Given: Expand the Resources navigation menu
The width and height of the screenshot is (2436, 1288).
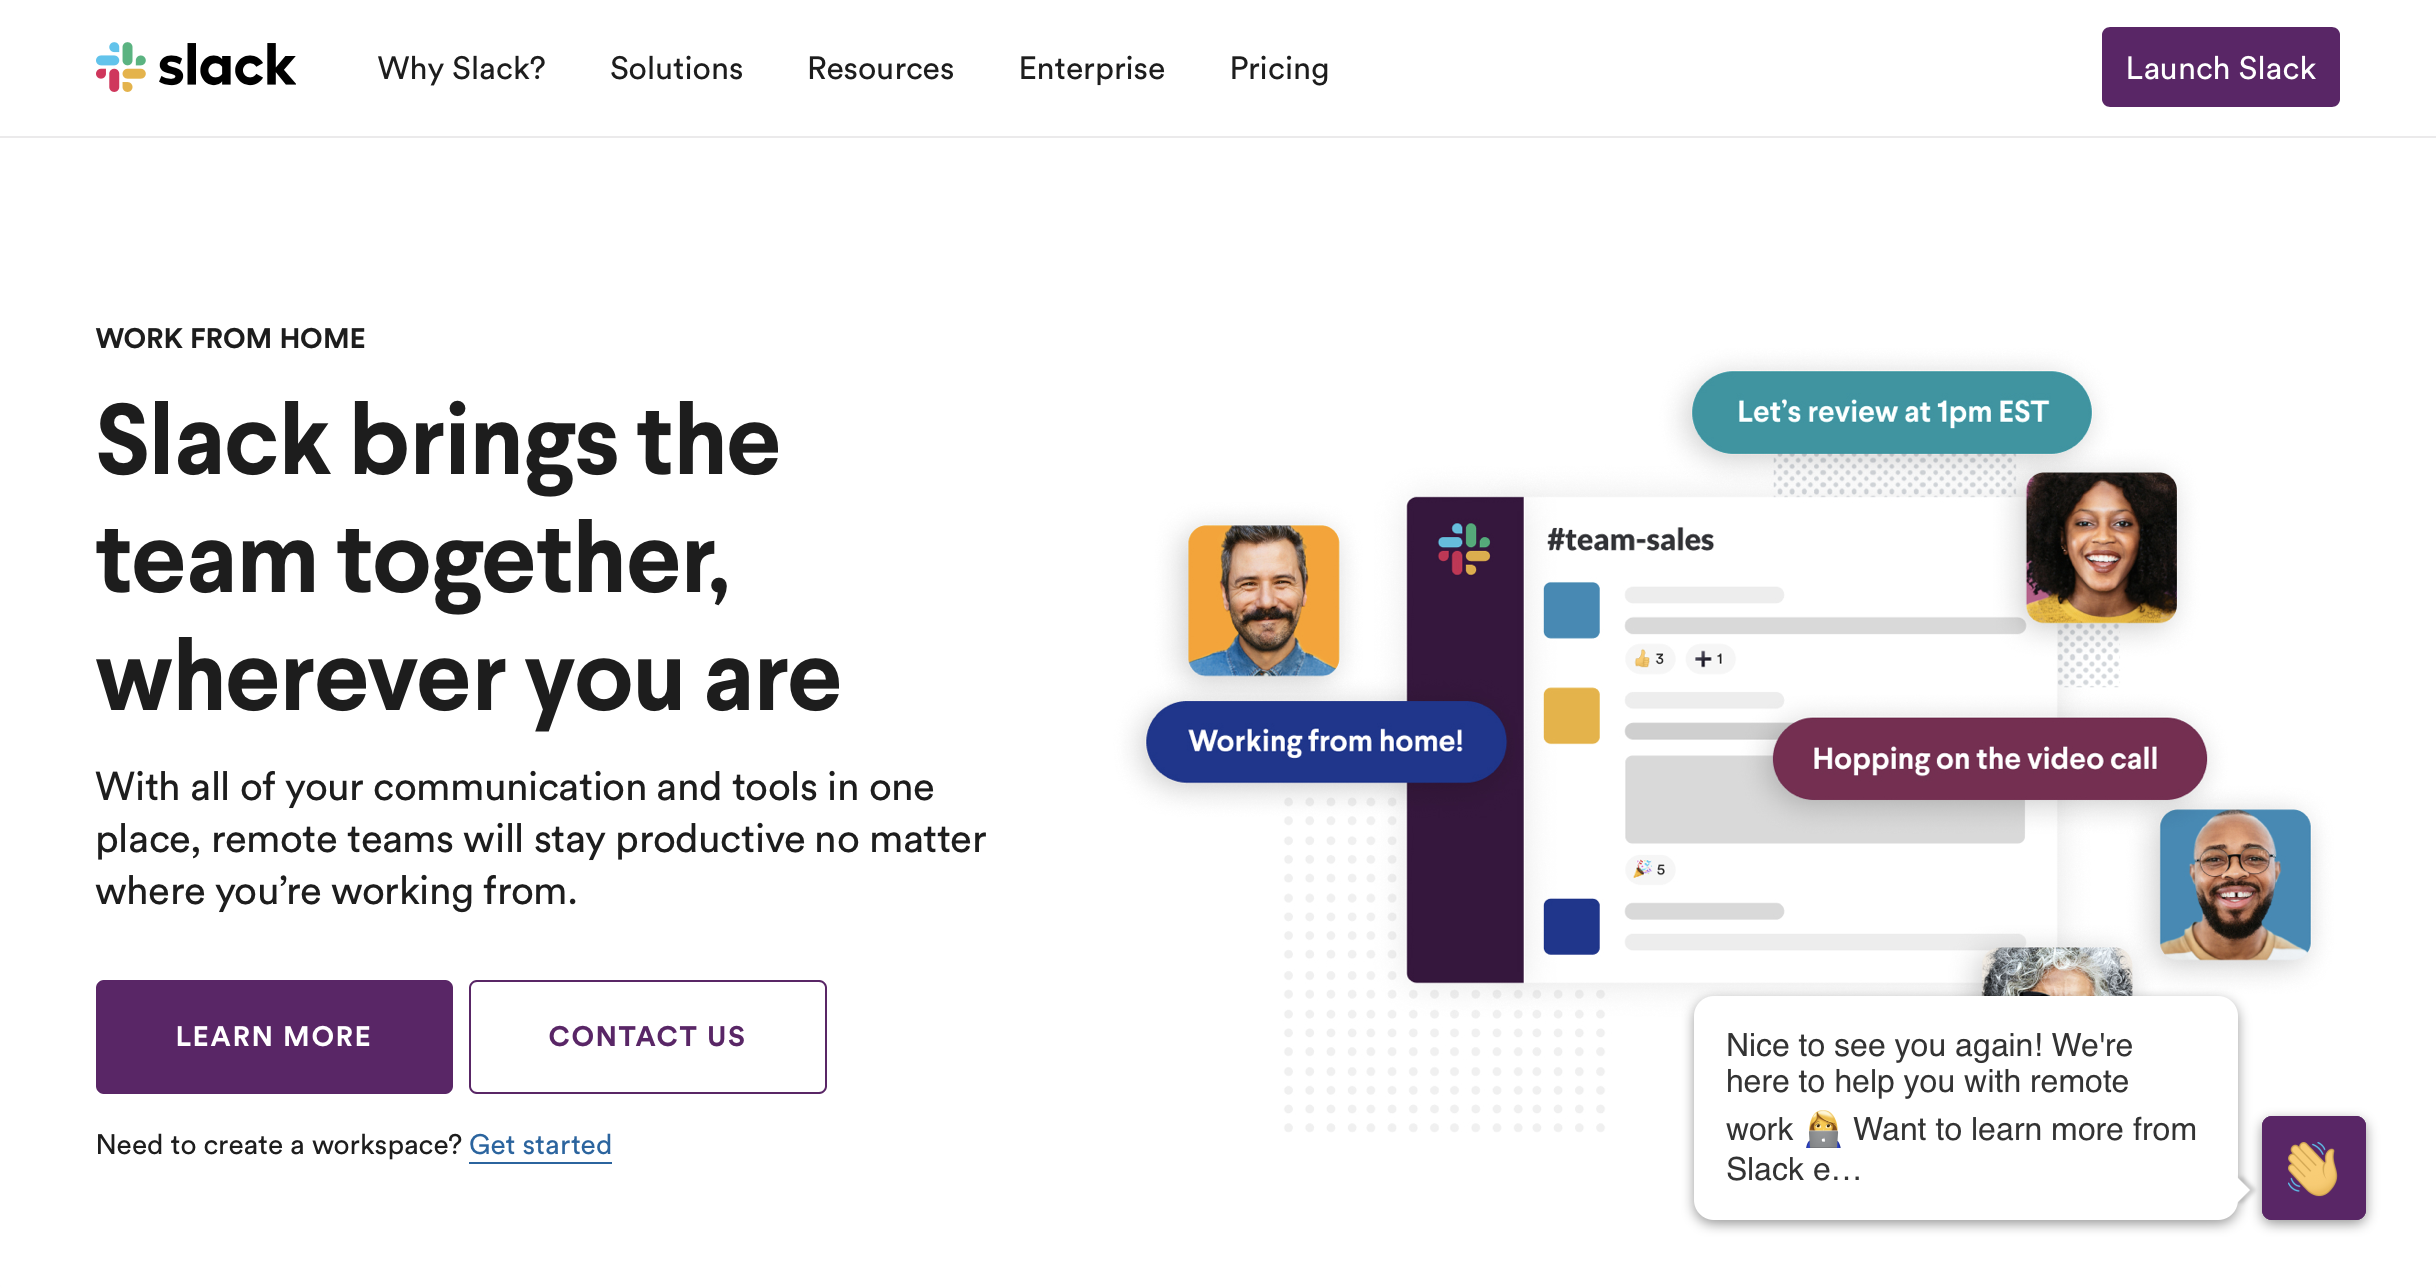Looking at the screenshot, I should click(880, 68).
